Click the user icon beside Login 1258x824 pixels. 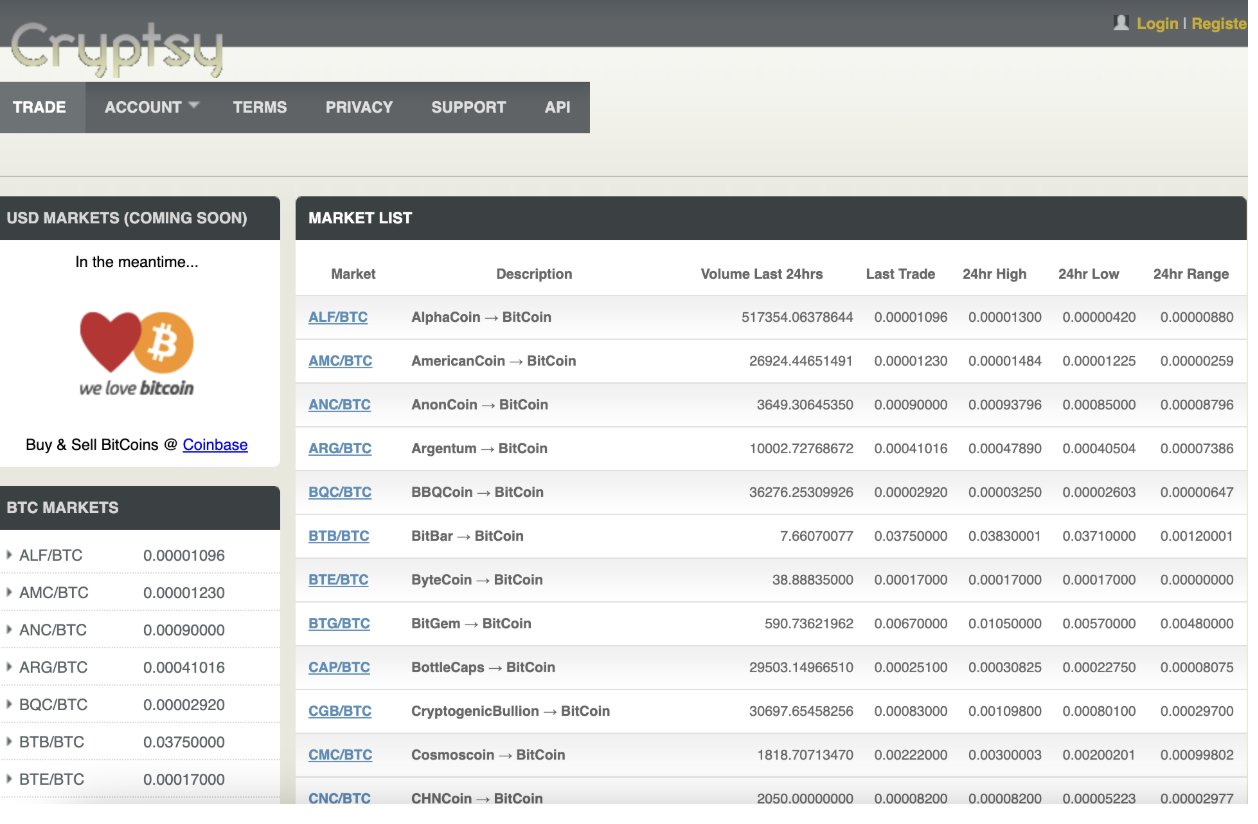tap(1121, 22)
